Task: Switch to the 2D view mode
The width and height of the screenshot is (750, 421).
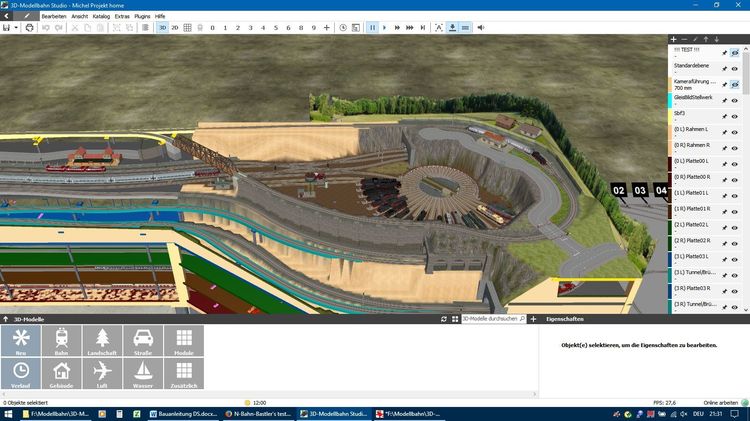Action: (175, 28)
